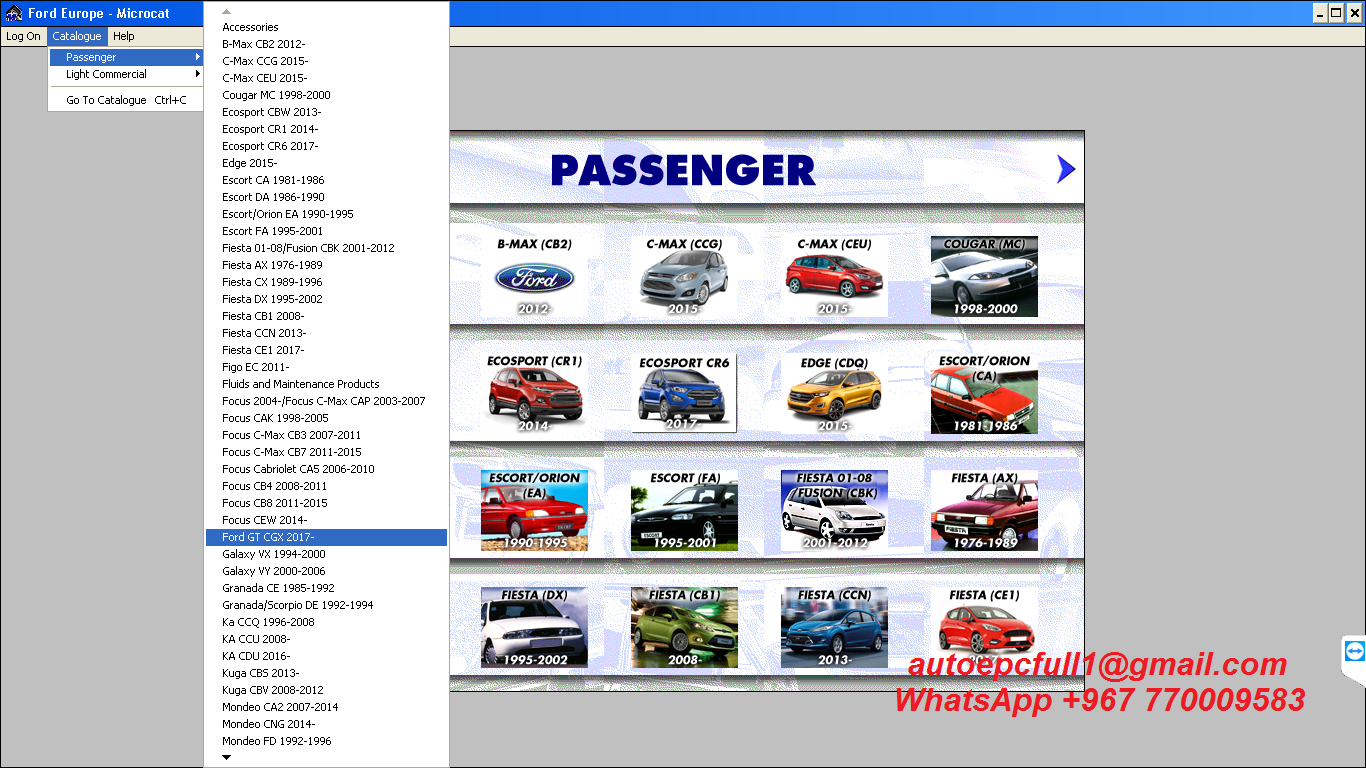Choose Fiesta CB1 2008- list entry
Screen dimensions: 1366x768
click(326, 316)
